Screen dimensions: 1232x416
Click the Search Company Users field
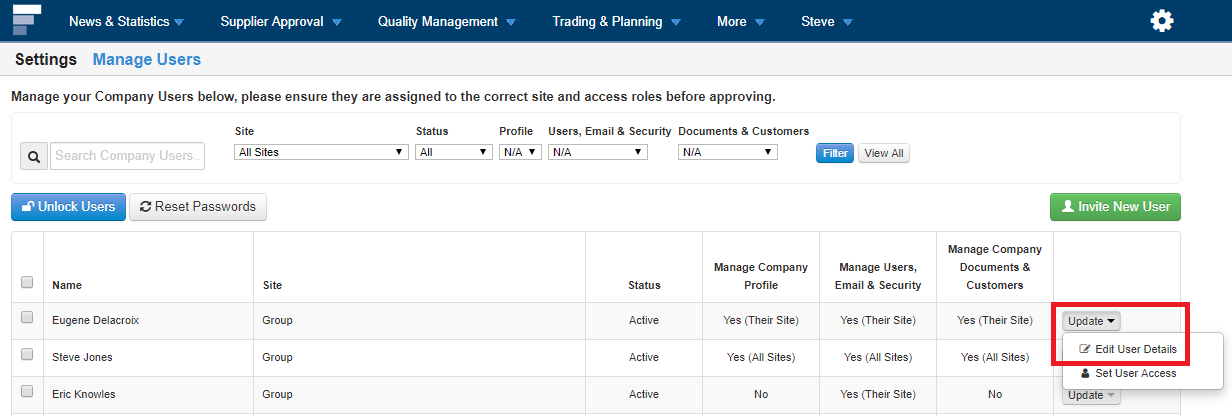coord(127,156)
